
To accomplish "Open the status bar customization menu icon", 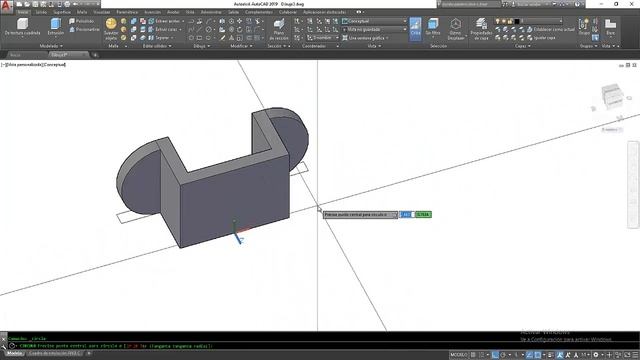I will coord(635,355).
